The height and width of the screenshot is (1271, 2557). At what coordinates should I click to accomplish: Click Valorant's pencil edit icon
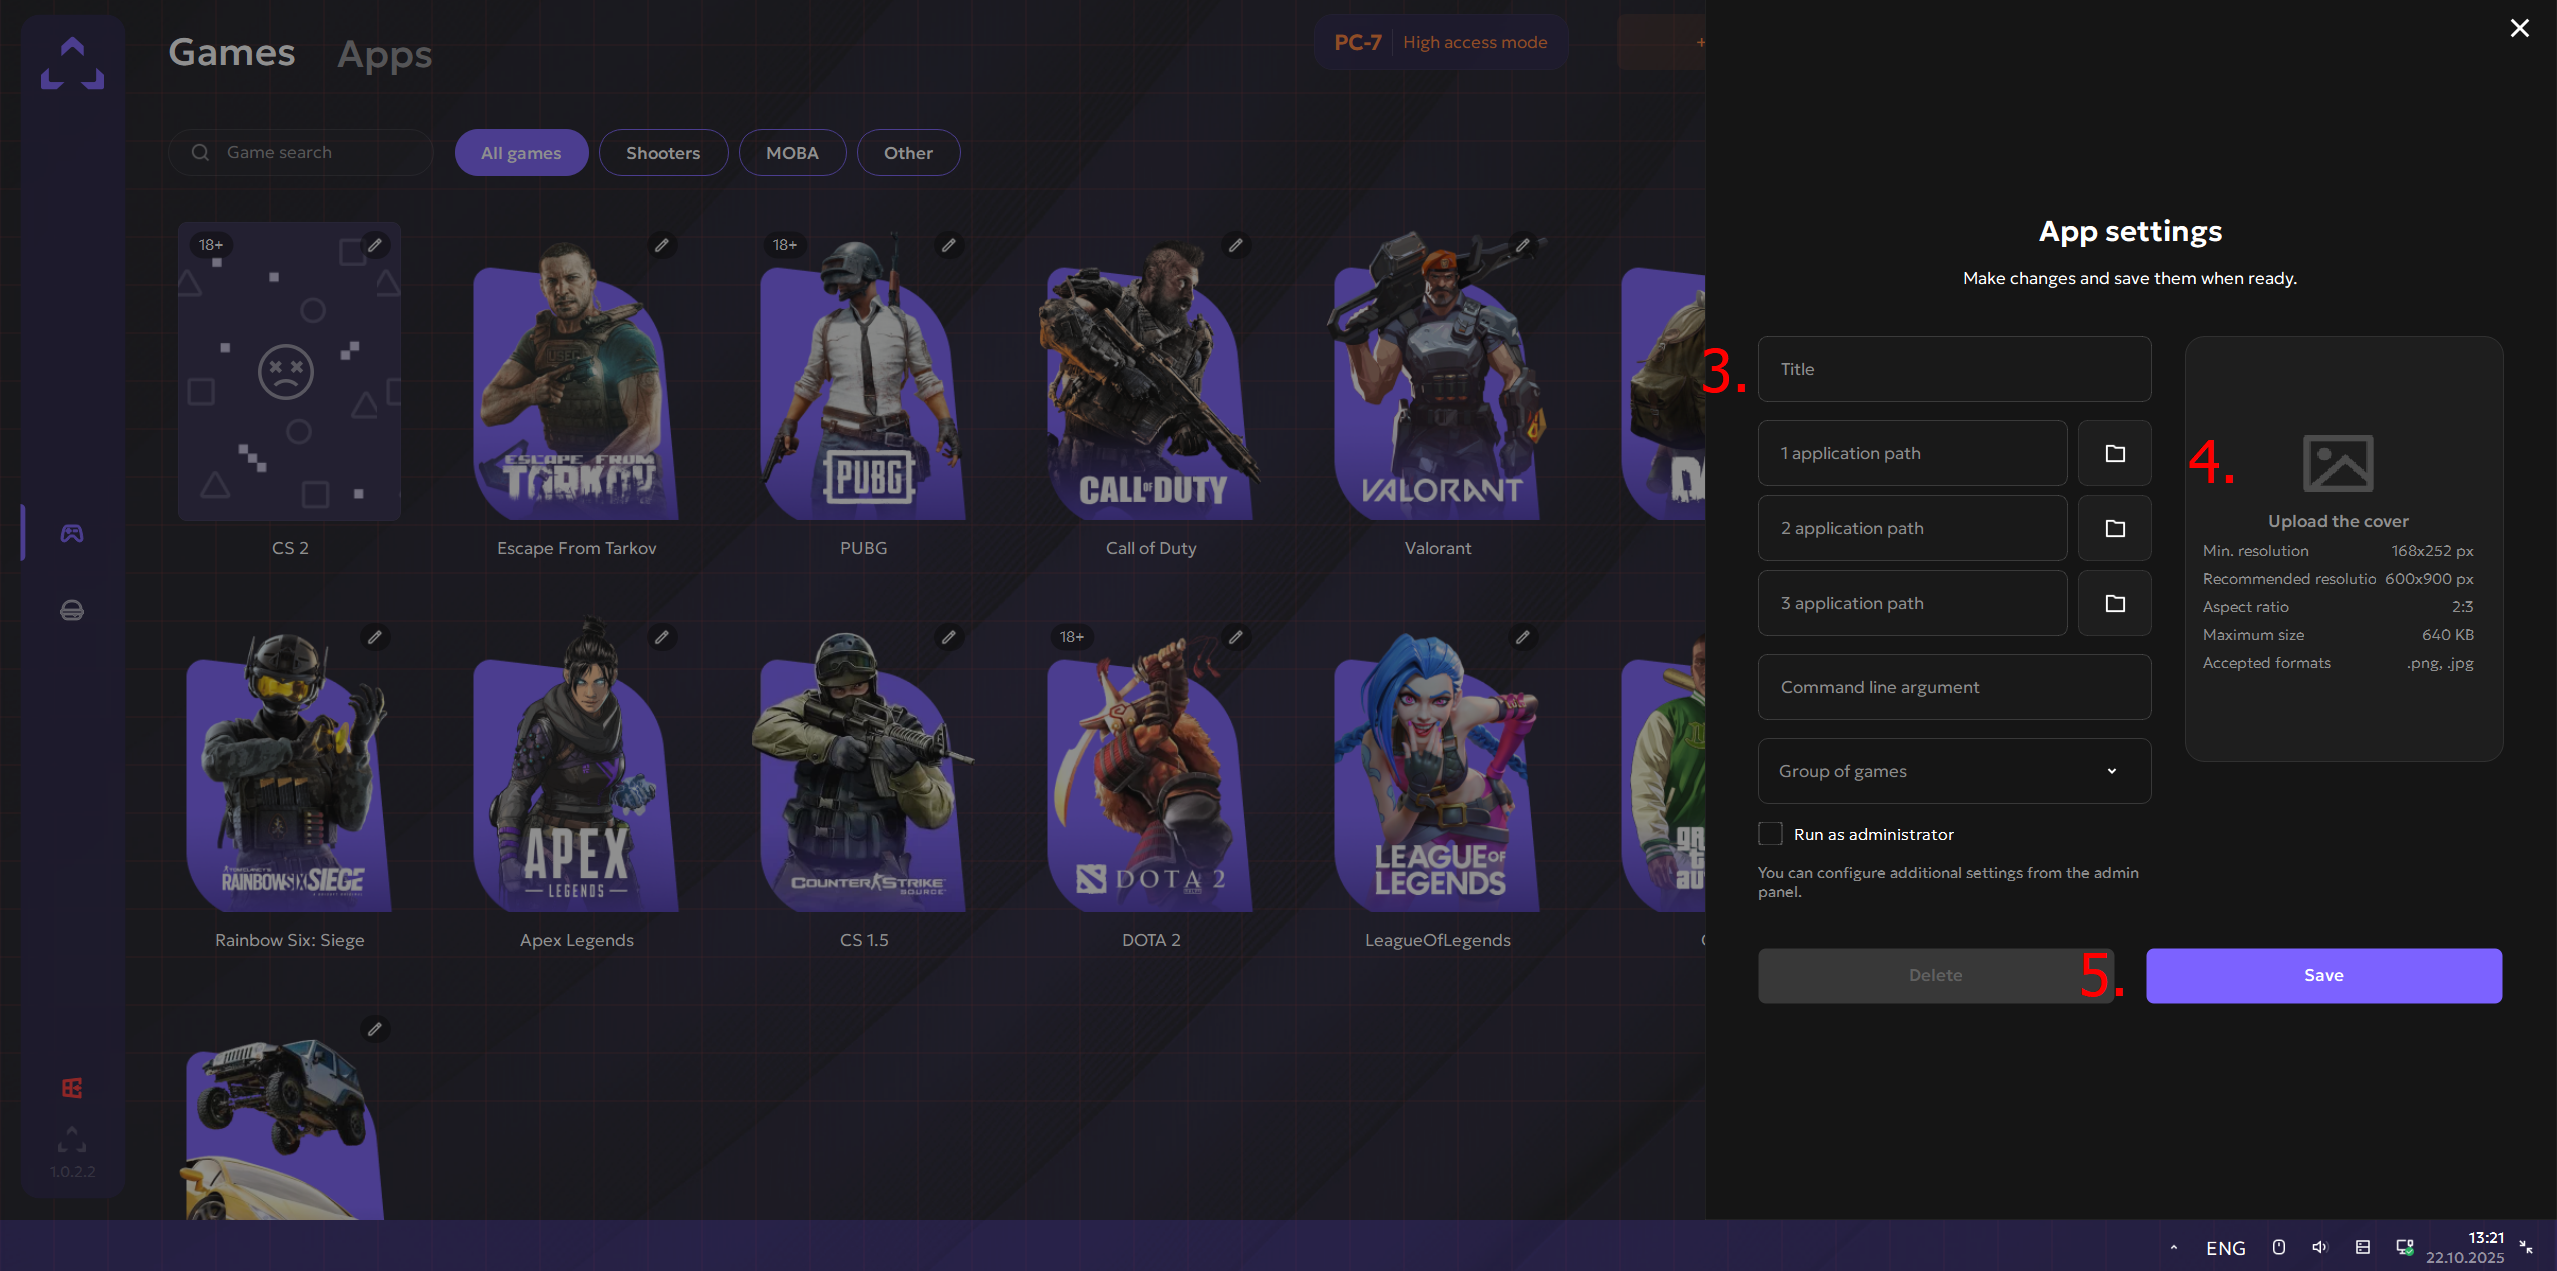click(1522, 245)
